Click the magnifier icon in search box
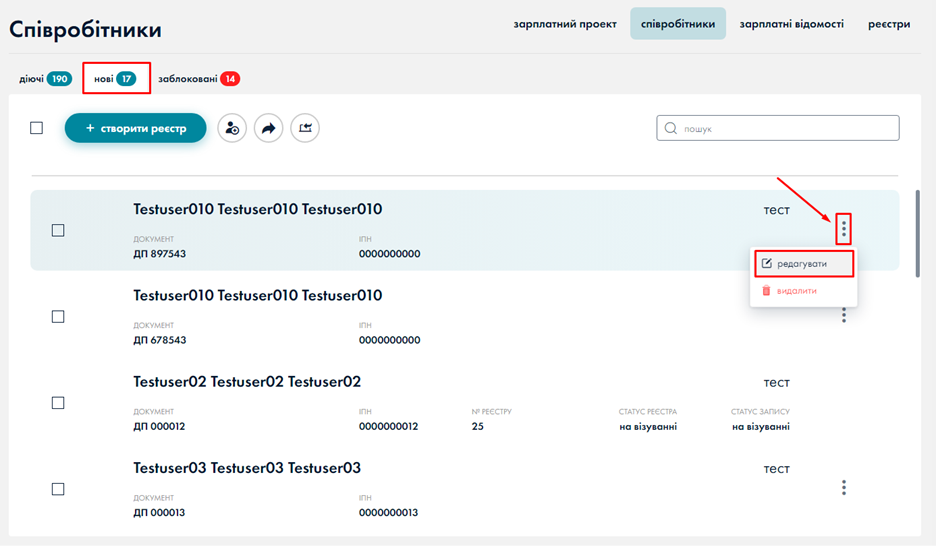This screenshot has height=546, width=936. (x=671, y=128)
